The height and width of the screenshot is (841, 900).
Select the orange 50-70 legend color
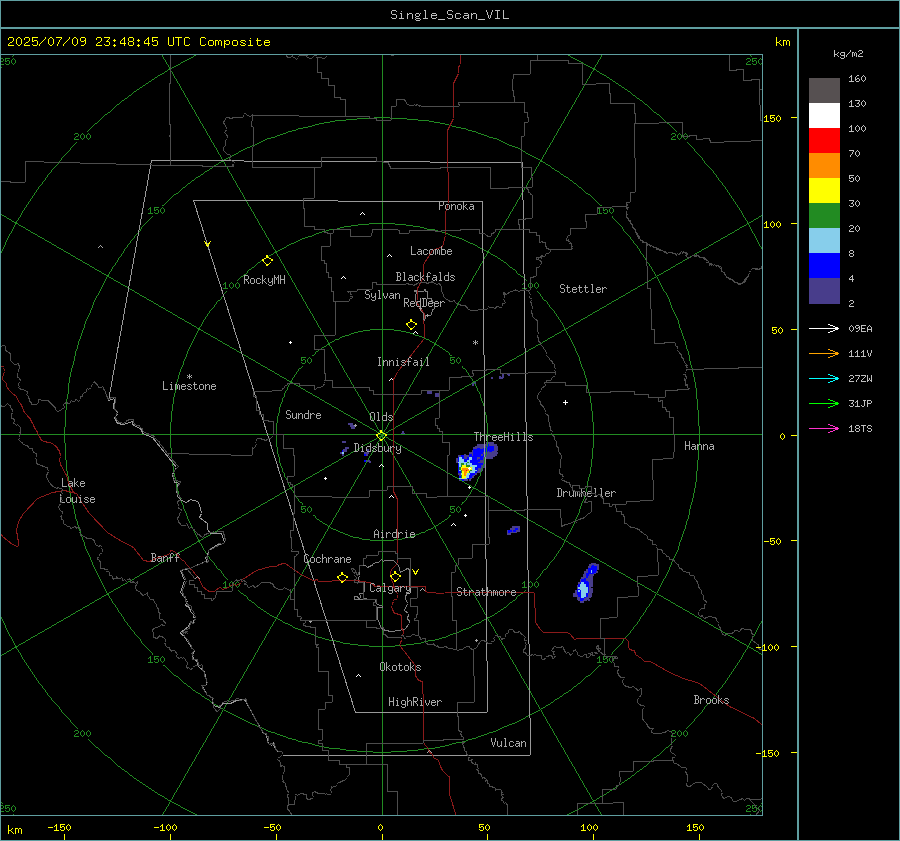(x=824, y=166)
